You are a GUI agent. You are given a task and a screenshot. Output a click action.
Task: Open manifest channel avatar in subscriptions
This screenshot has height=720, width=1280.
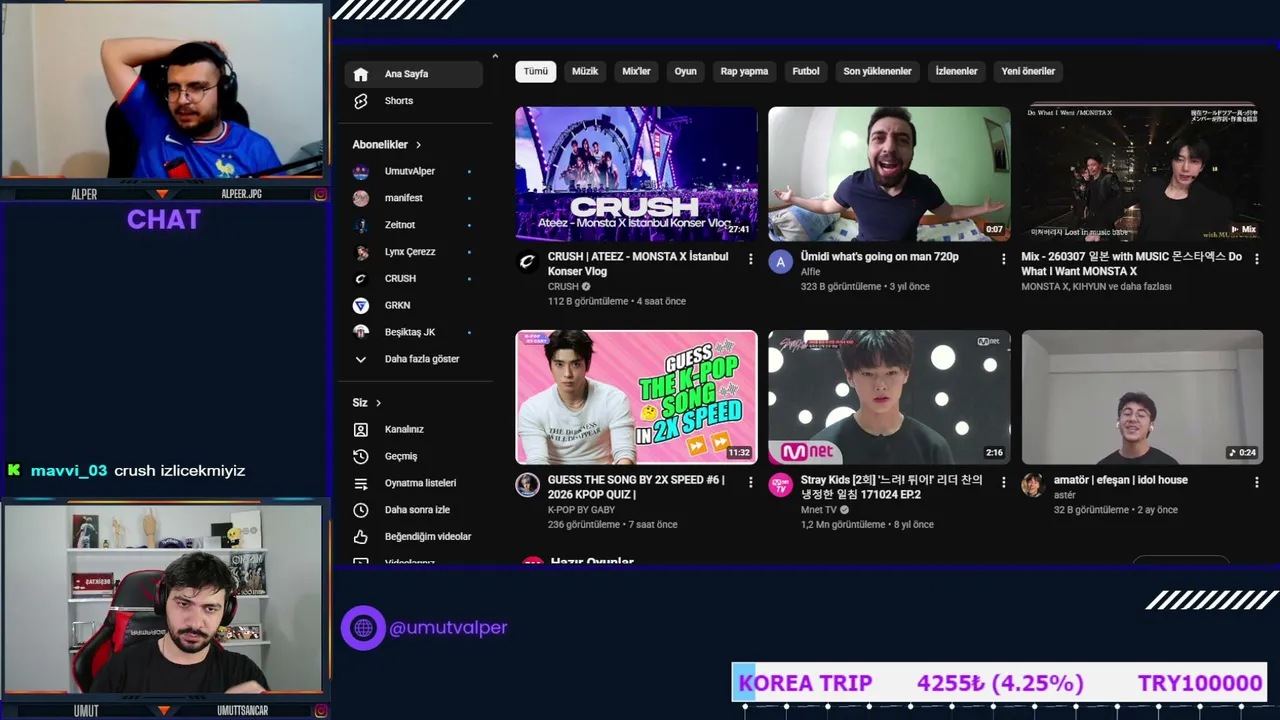pos(361,198)
